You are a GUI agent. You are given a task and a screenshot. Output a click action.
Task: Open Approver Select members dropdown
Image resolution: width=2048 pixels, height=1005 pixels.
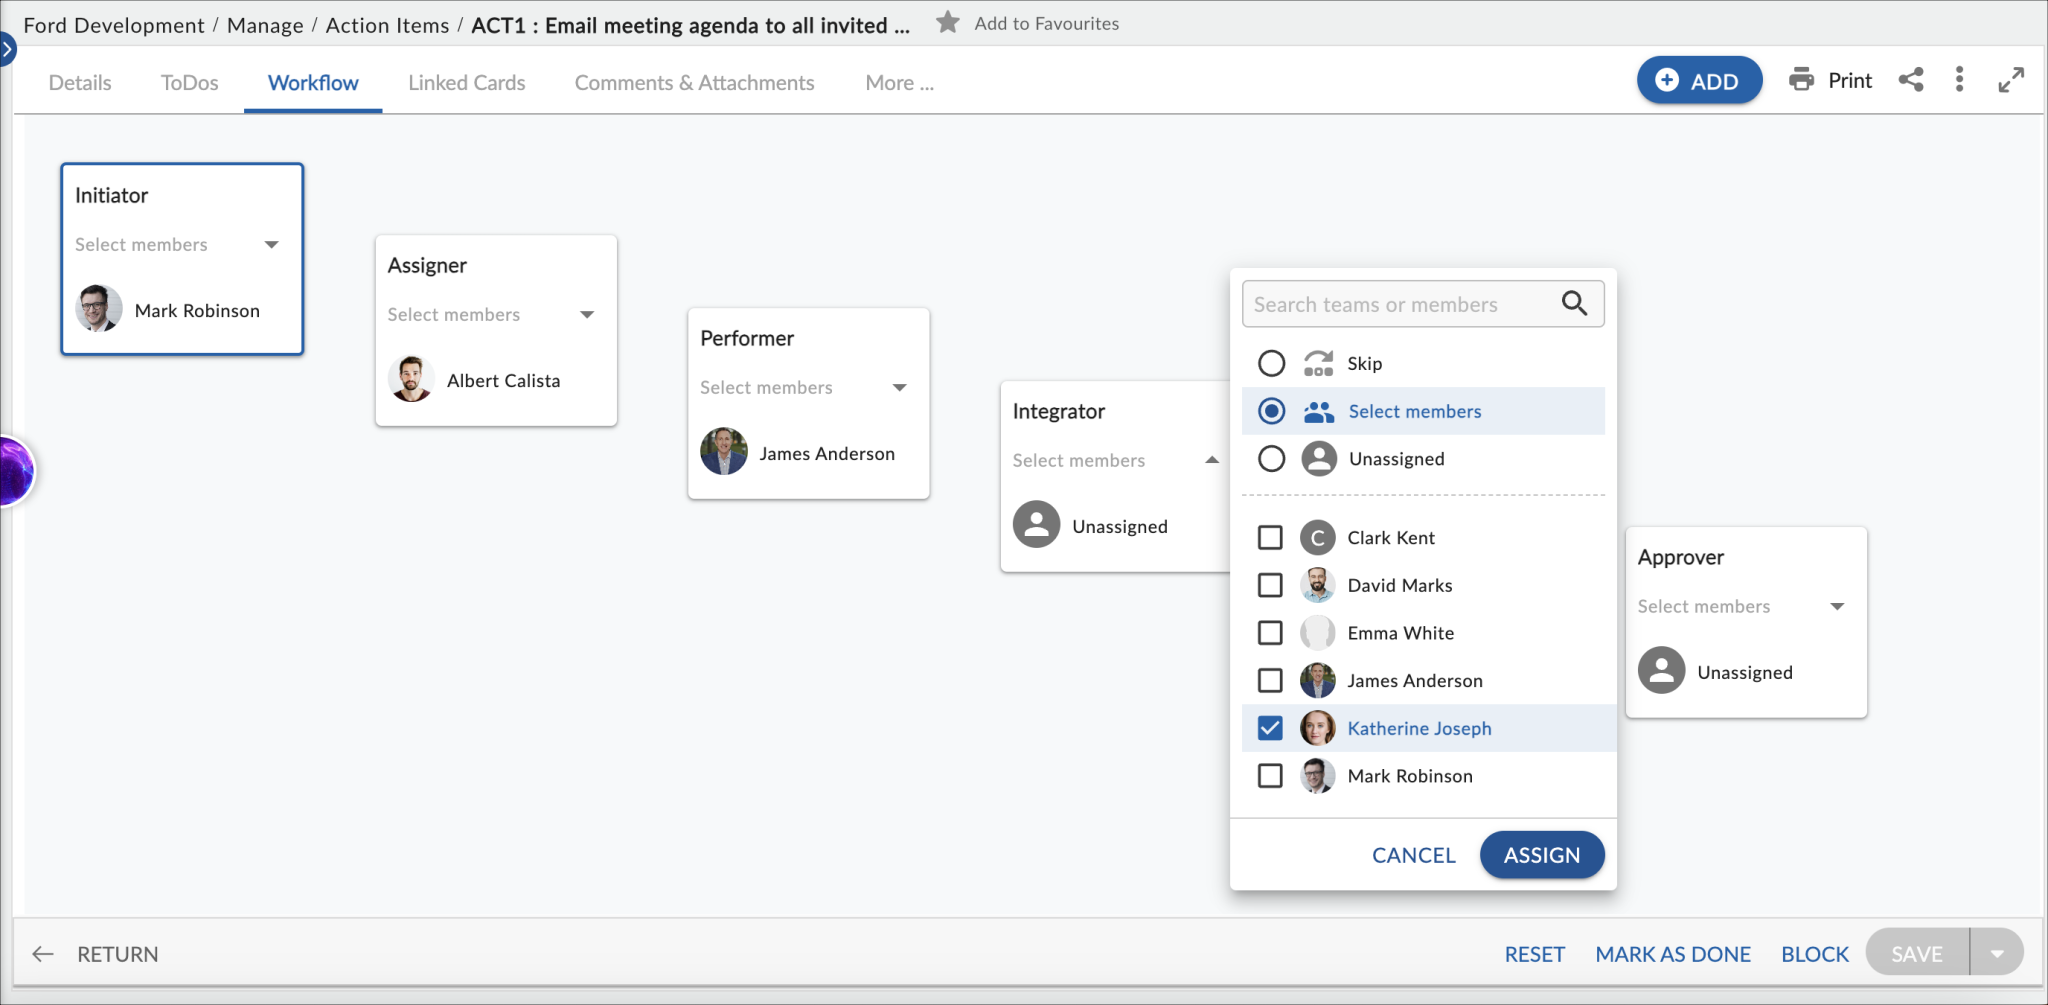click(1838, 606)
